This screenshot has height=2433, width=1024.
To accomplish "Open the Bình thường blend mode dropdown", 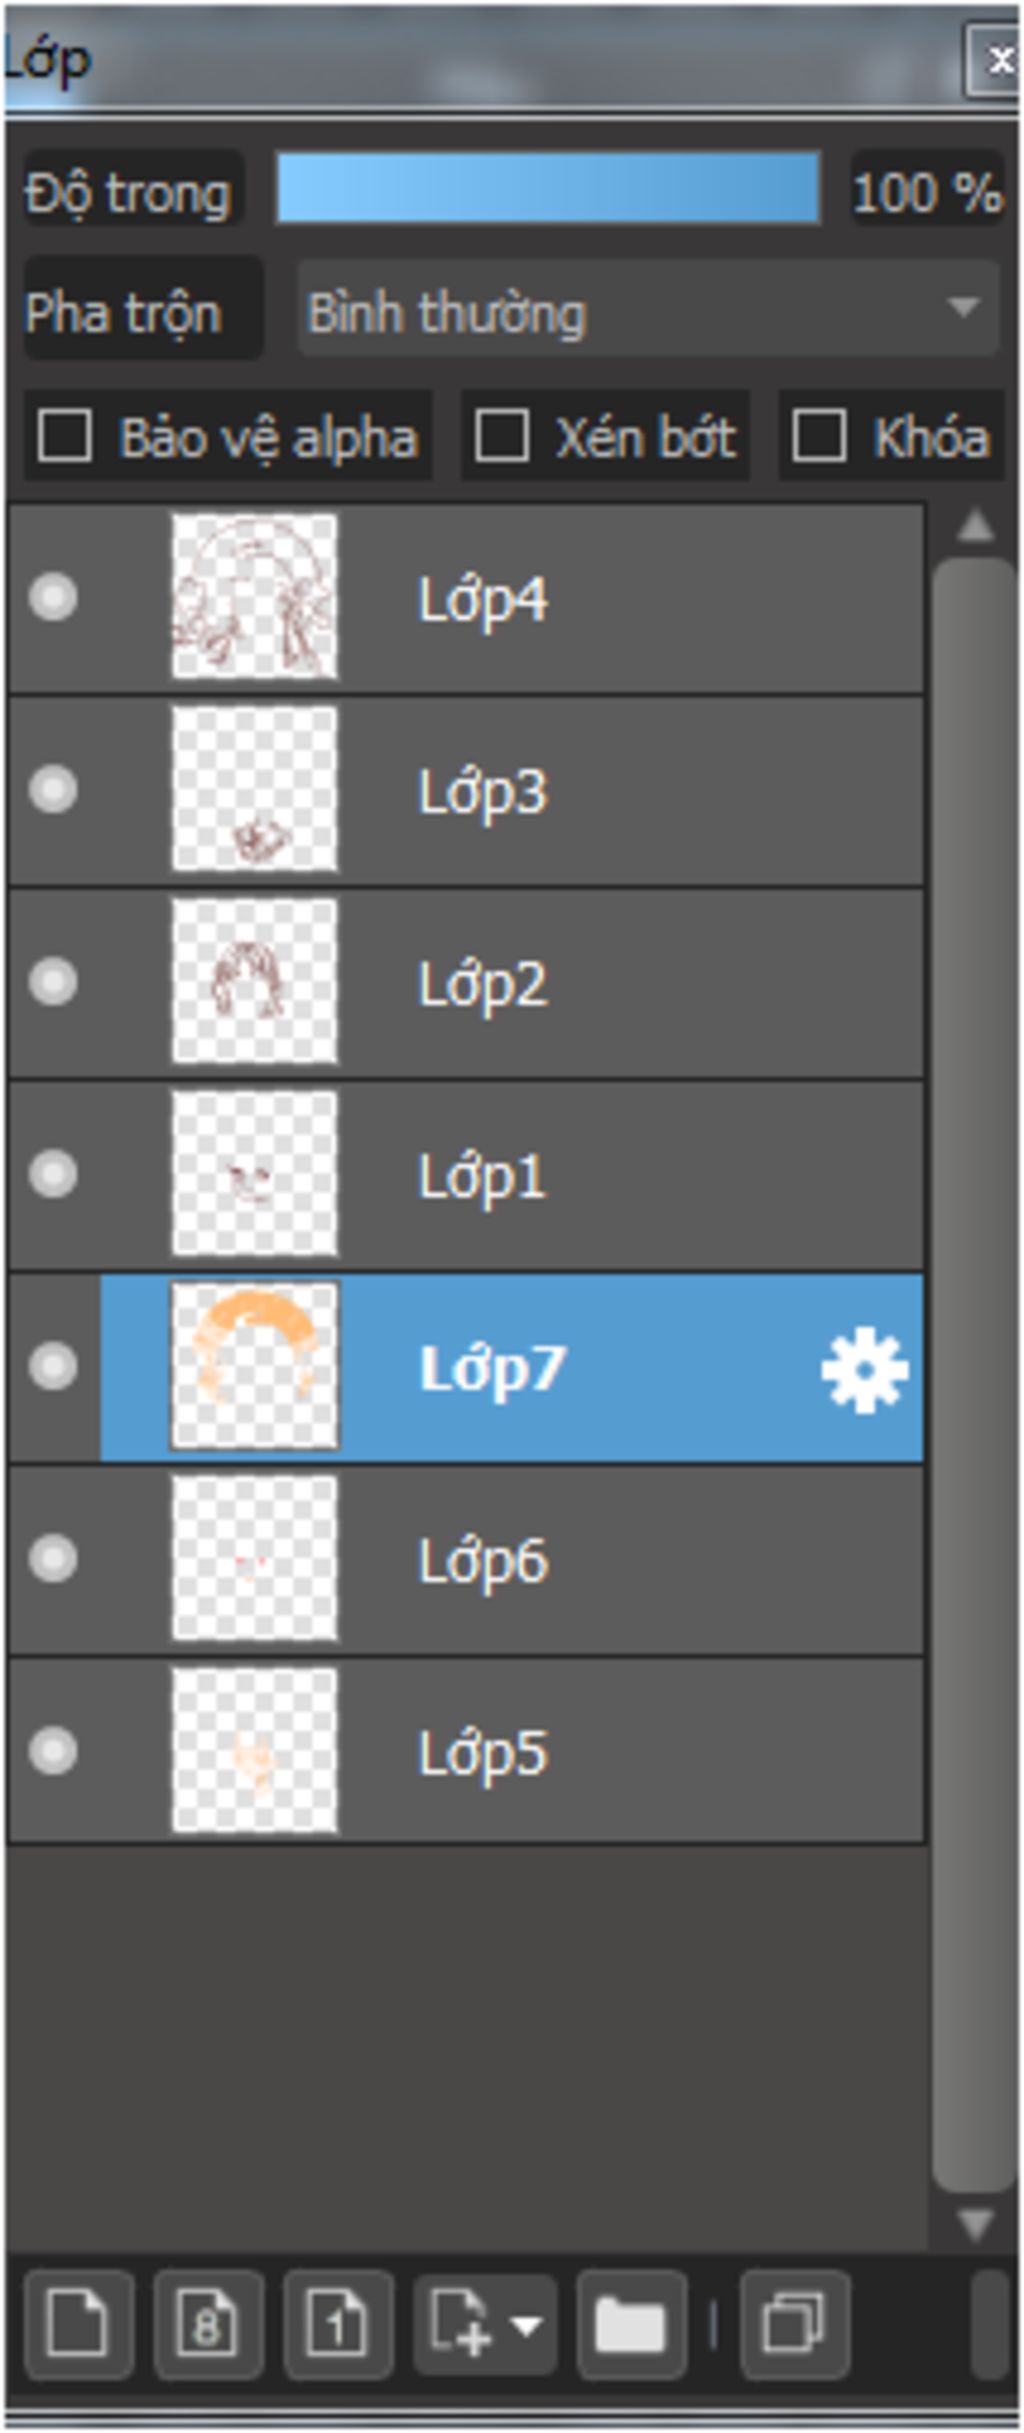I will coord(648,309).
